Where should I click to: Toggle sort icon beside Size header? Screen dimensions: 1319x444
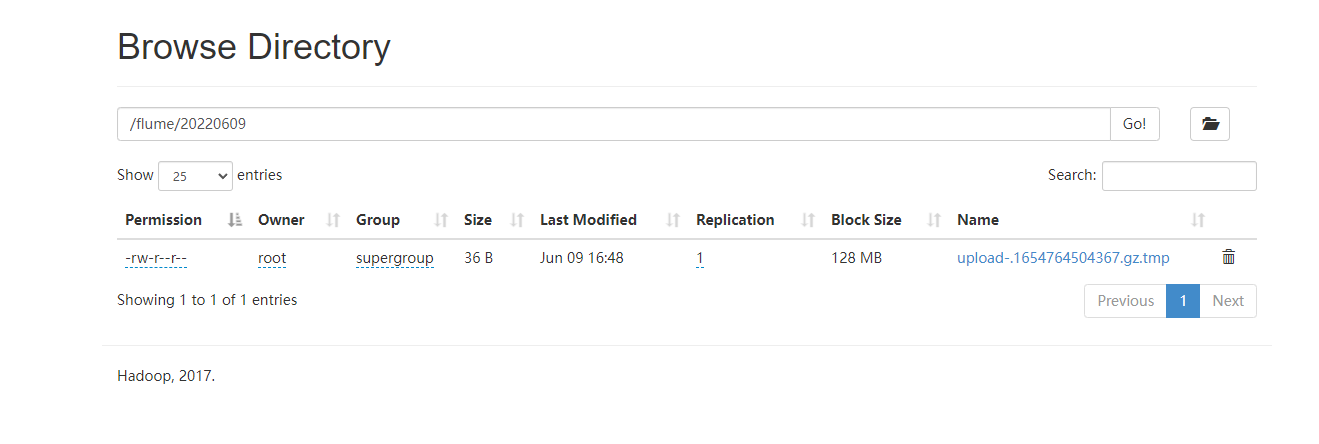point(517,220)
